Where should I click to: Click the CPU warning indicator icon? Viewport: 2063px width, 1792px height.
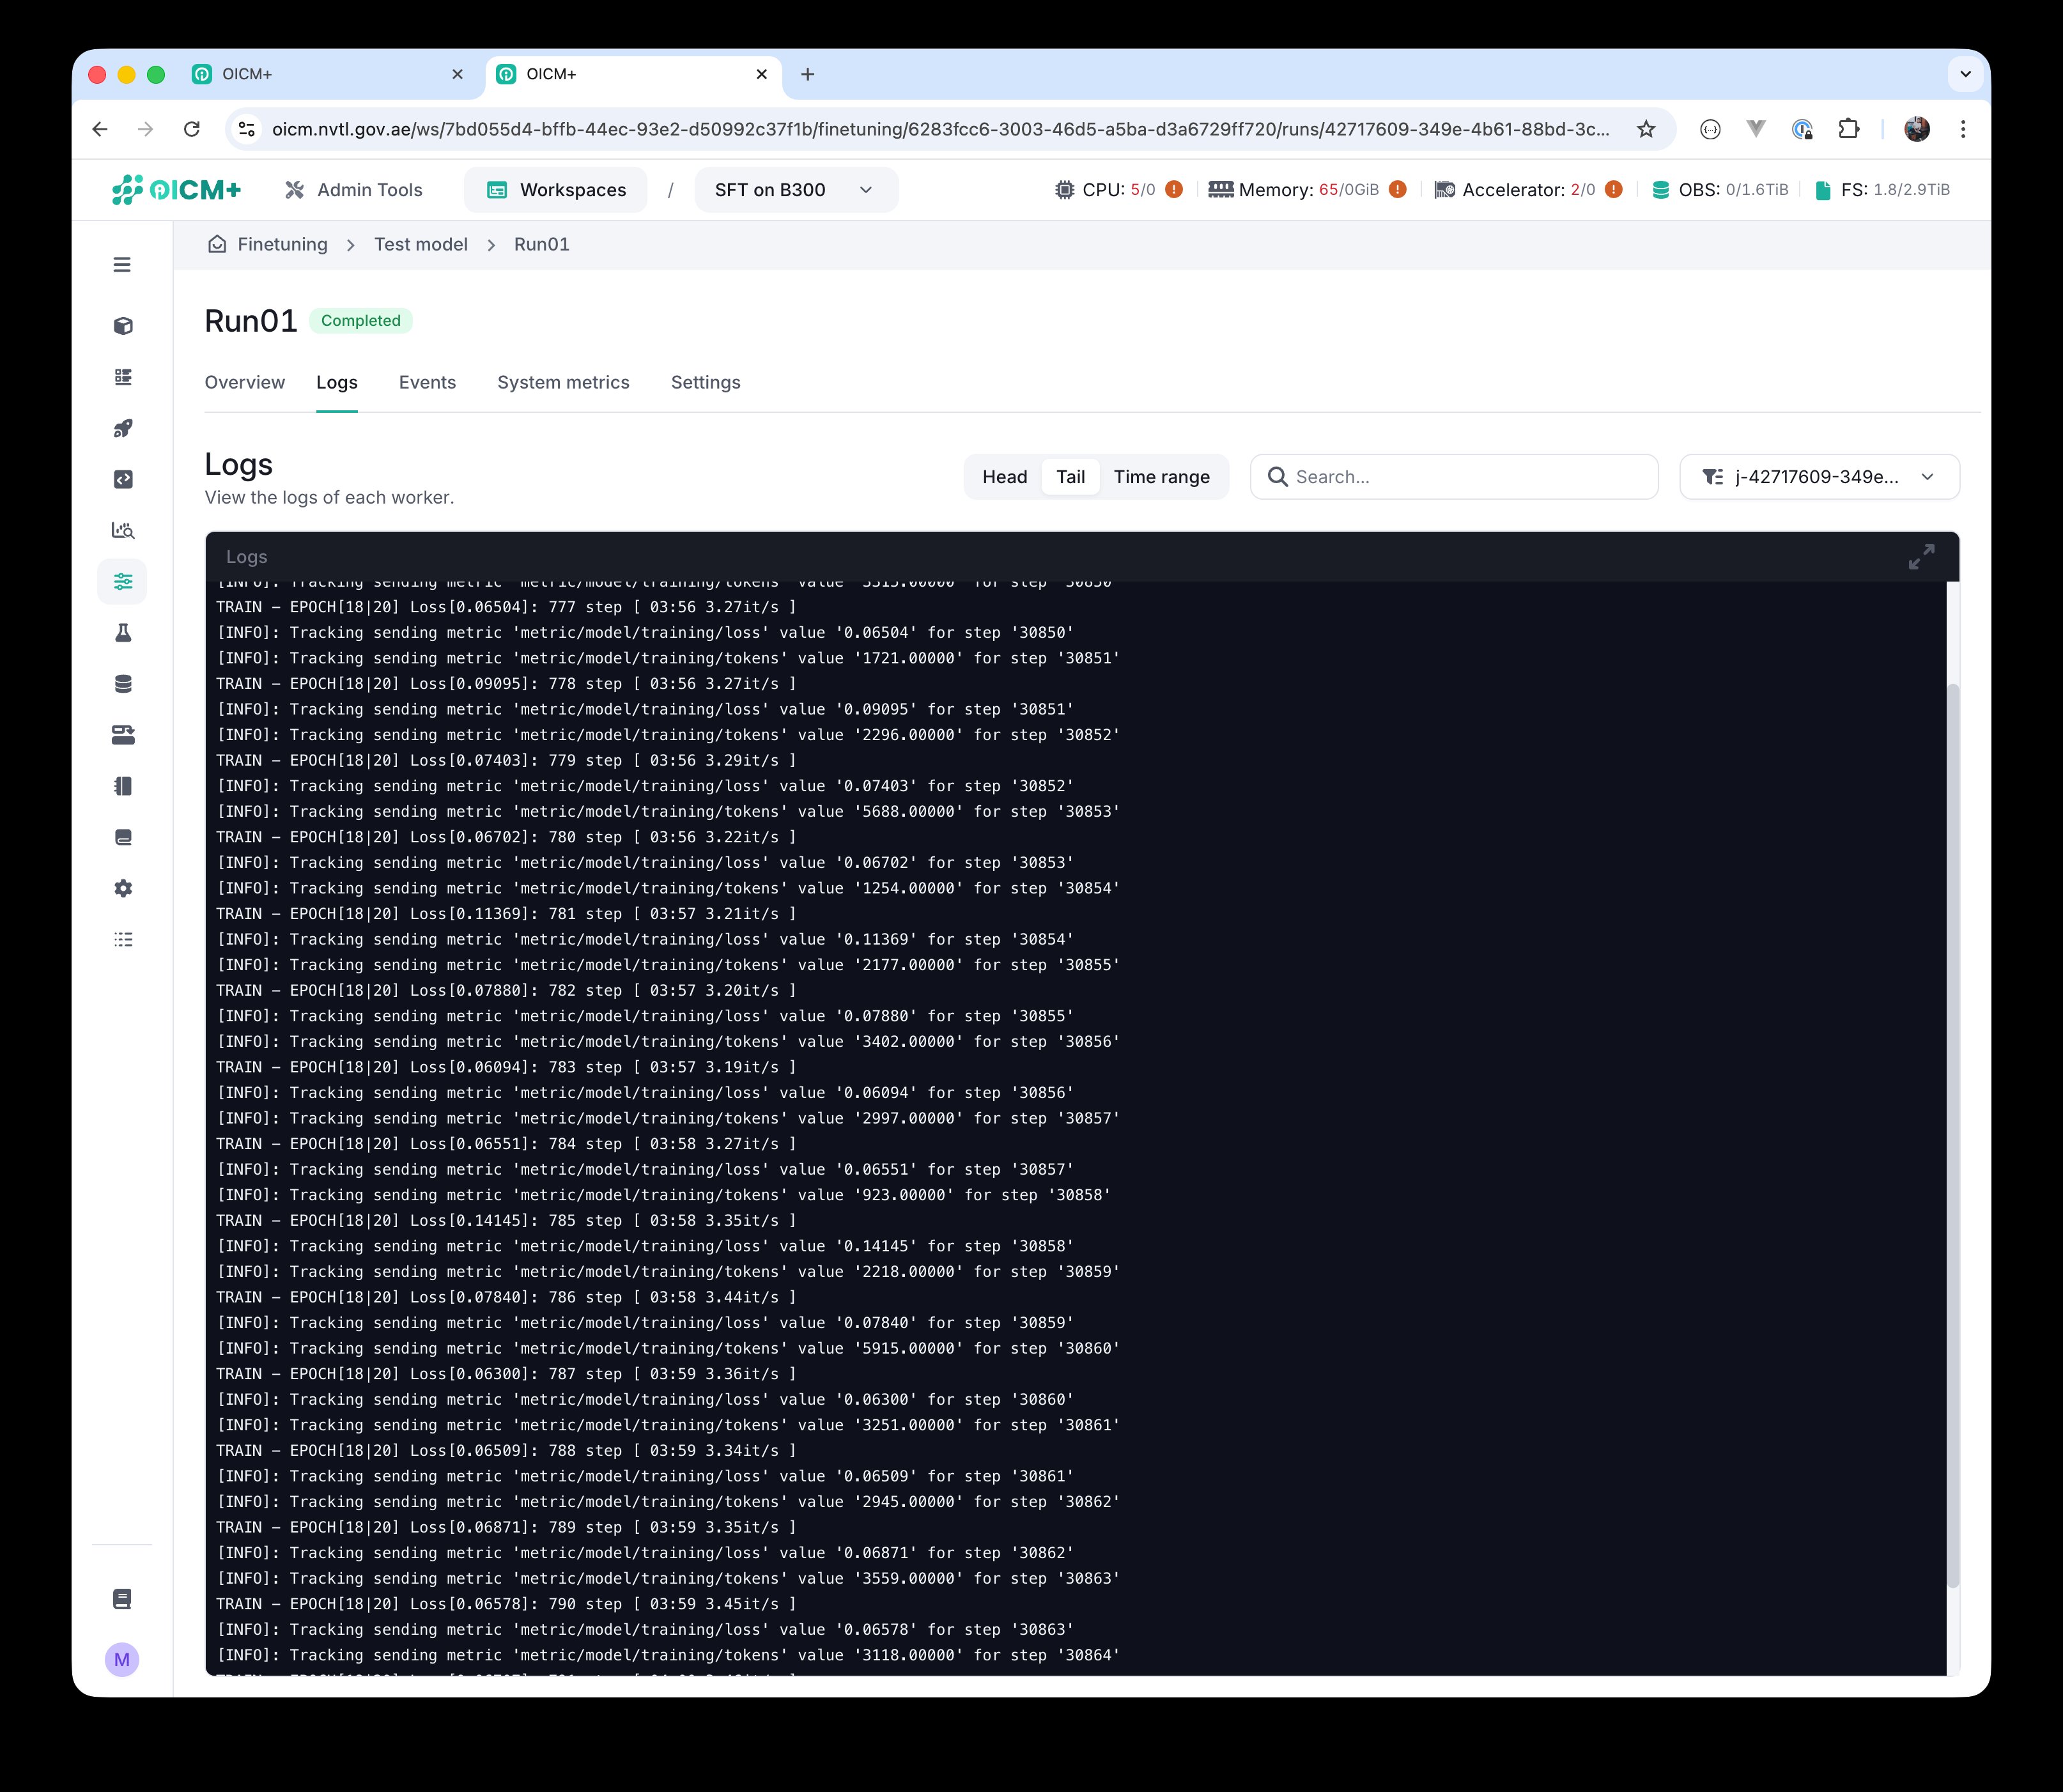click(1174, 189)
